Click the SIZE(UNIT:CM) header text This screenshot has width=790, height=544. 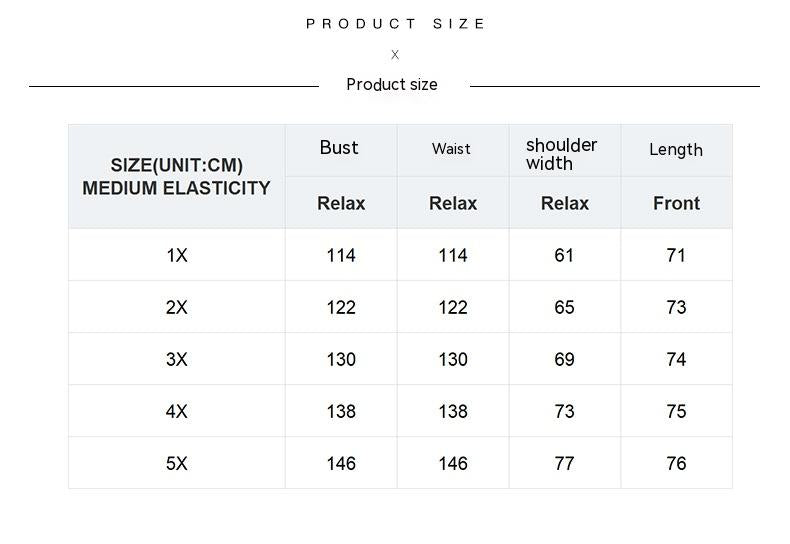(x=177, y=166)
